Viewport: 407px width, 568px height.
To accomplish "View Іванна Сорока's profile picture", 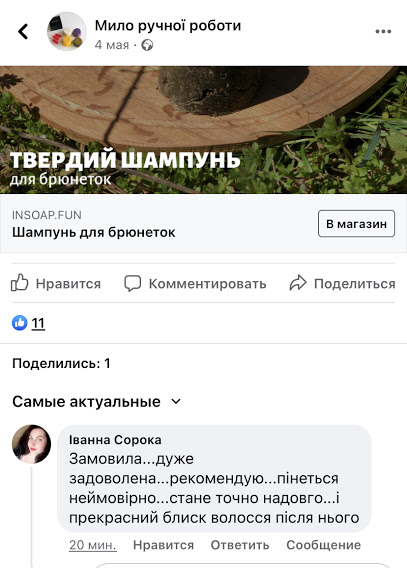I will tap(32, 444).
